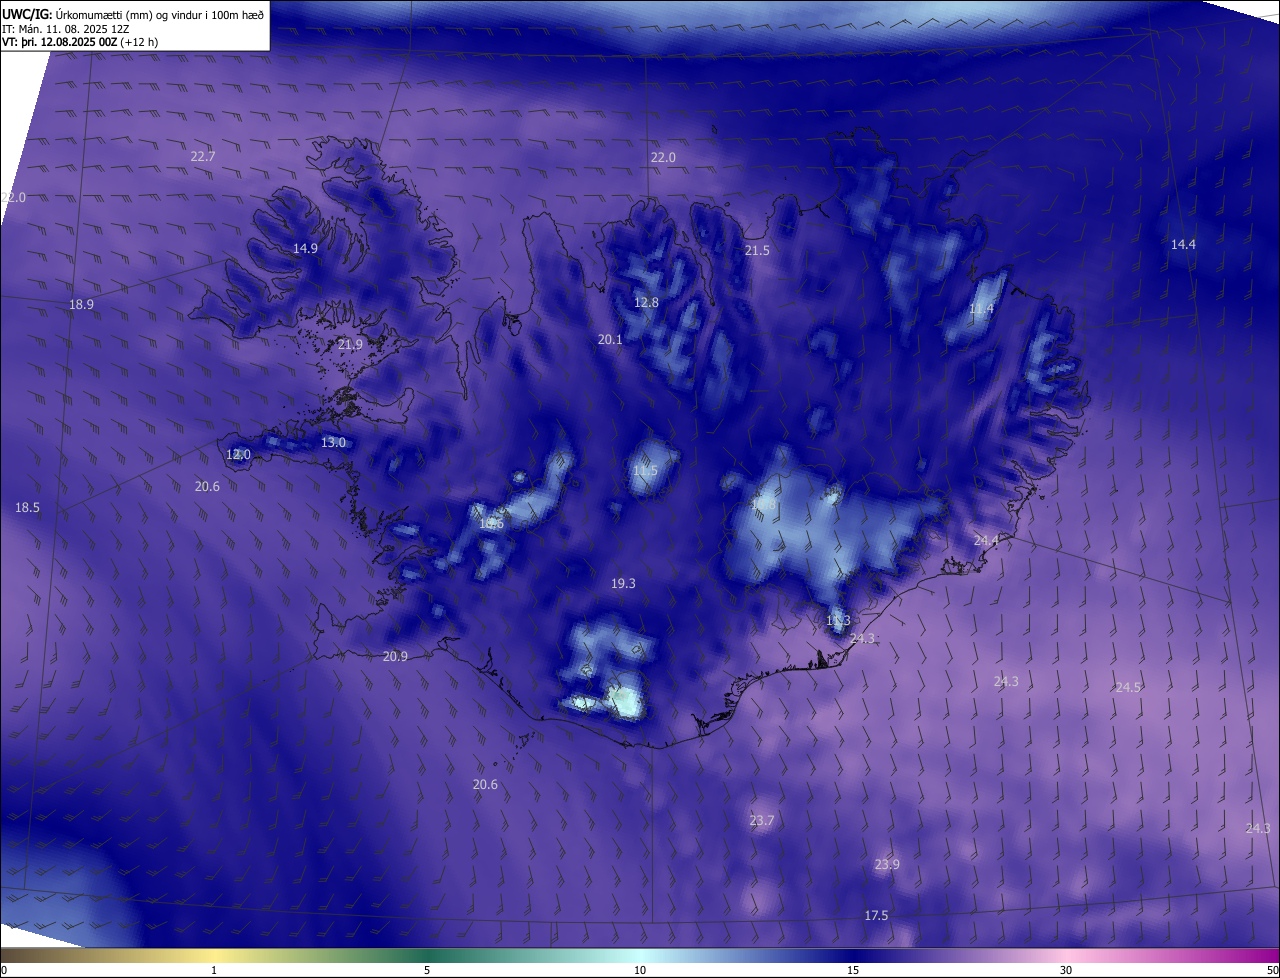The width and height of the screenshot is (1280, 978).
Task: Click the 'UWC/IG: Úrkomumætti (mm)' title line
Action: point(133,14)
